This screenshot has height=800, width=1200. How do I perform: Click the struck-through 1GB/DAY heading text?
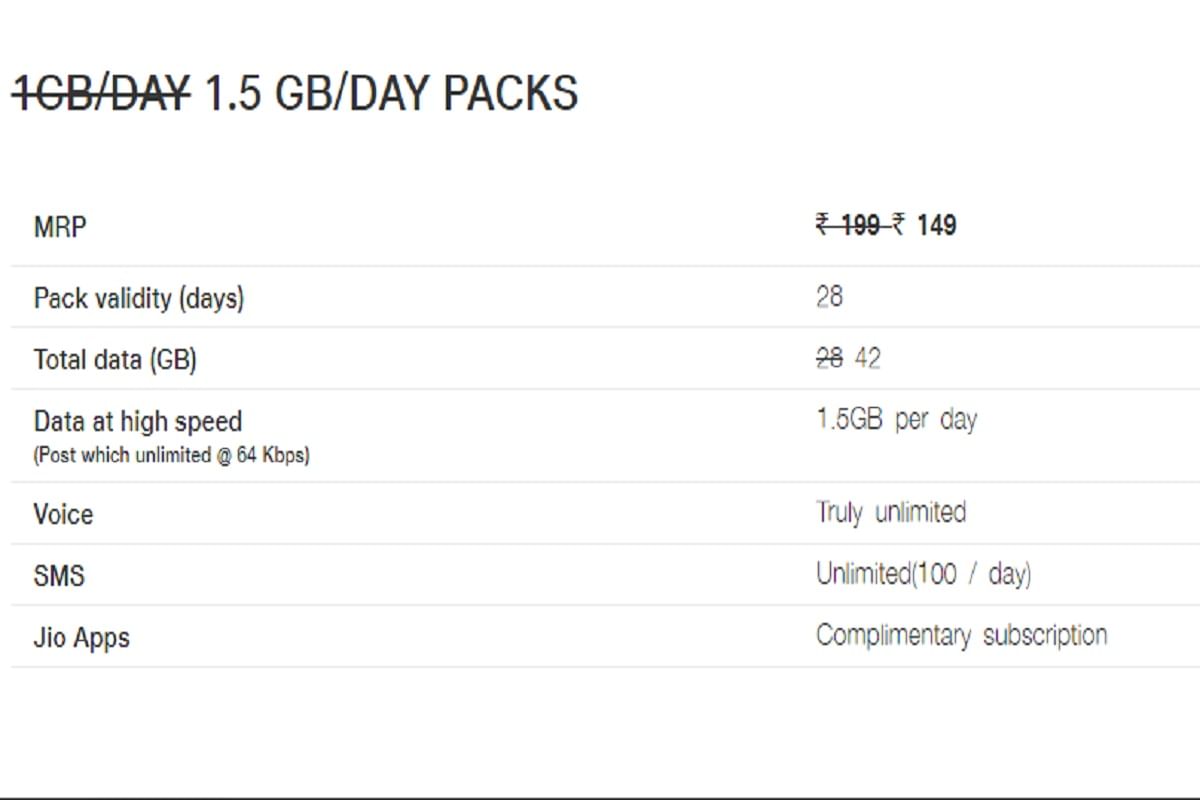(100, 94)
